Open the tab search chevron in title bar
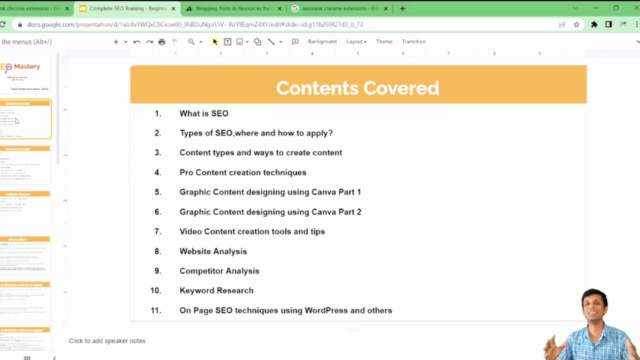This screenshot has width=640, height=360. coord(575,8)
